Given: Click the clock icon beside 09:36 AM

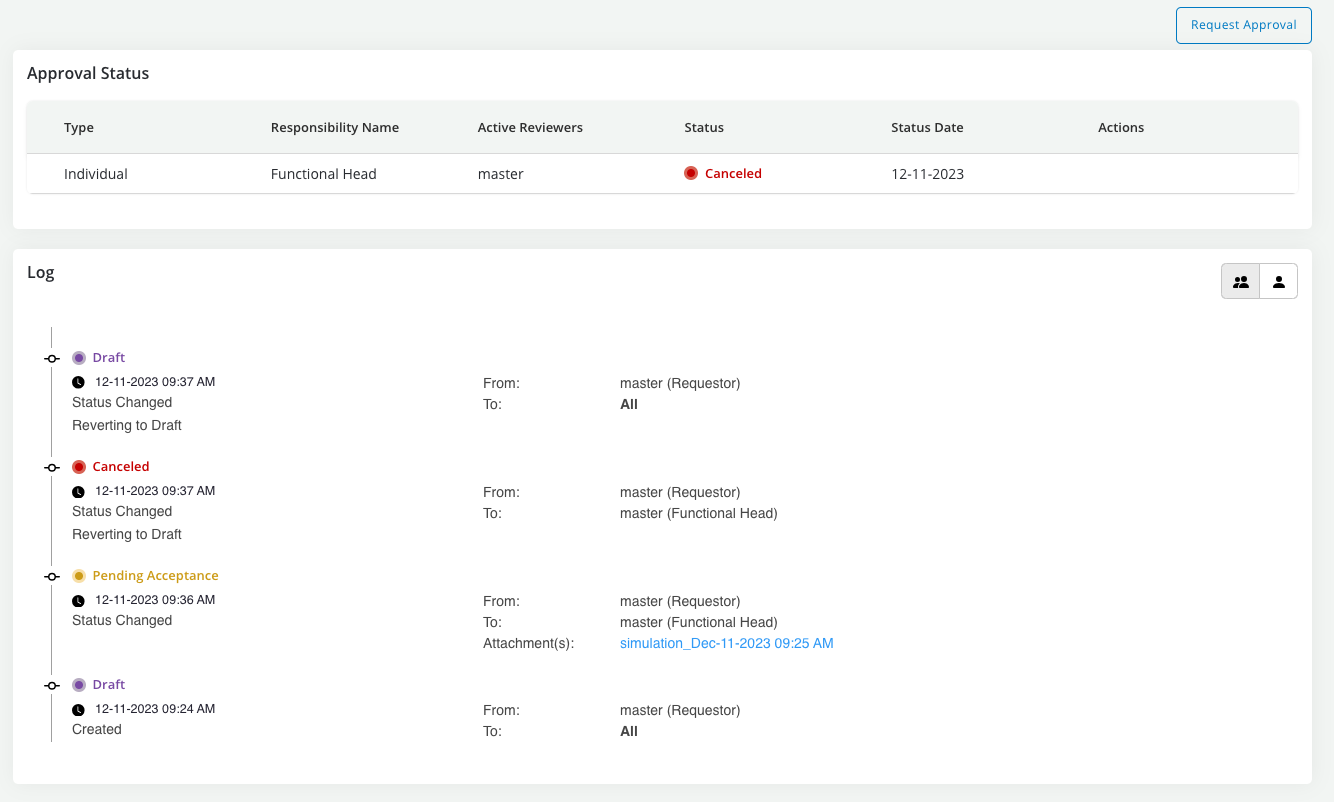Looking at the screenshot, I should coord(79,601).
